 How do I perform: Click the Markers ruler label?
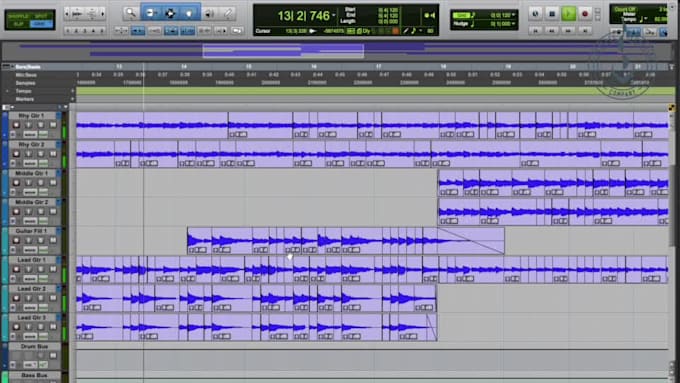25,99
